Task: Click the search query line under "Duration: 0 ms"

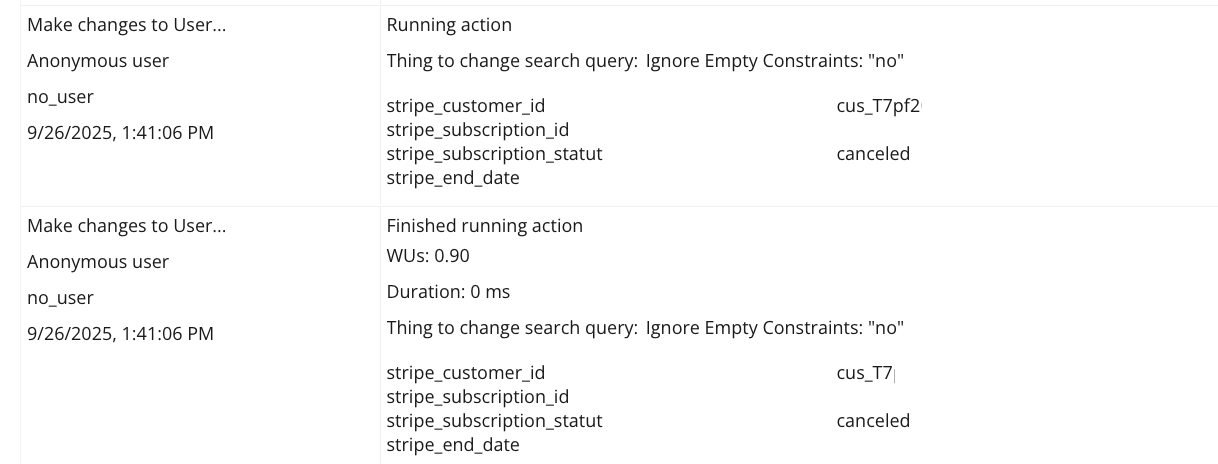Action: tap(645, 328)
